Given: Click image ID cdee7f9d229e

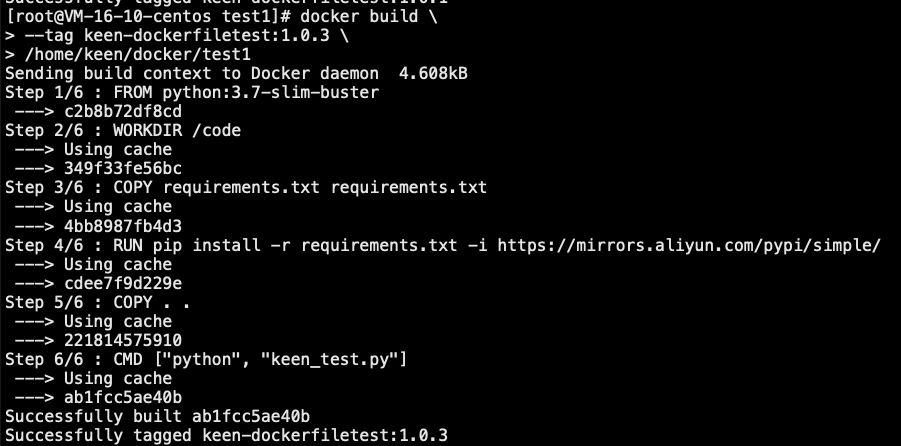Looking at the screenshot, I should tap(123, 283).
